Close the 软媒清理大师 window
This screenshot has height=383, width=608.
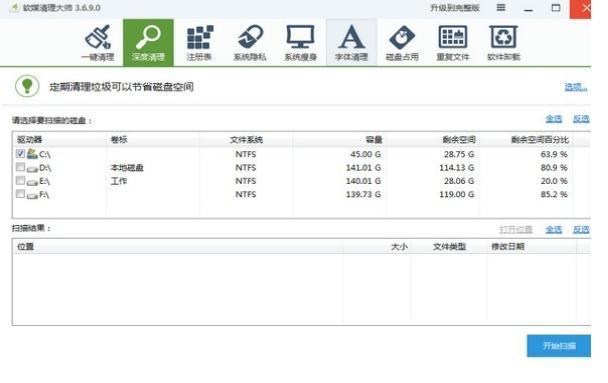(581, 9)
